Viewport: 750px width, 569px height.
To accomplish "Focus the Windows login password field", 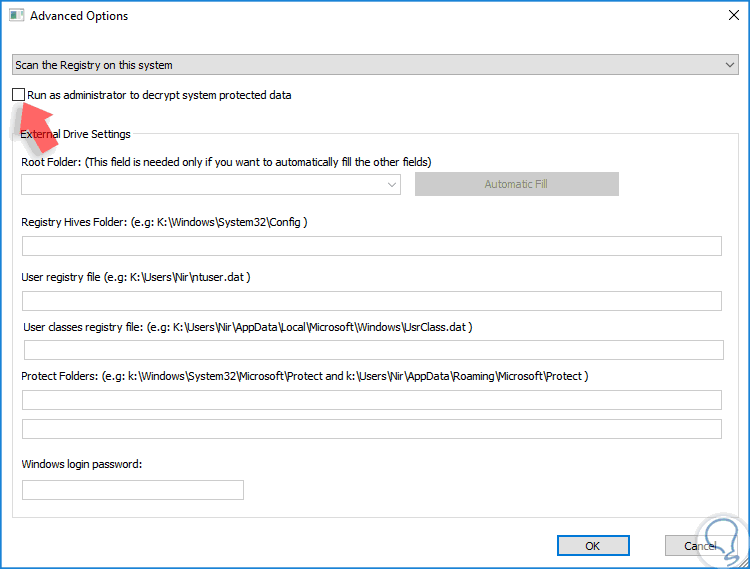I will [132, 490].
